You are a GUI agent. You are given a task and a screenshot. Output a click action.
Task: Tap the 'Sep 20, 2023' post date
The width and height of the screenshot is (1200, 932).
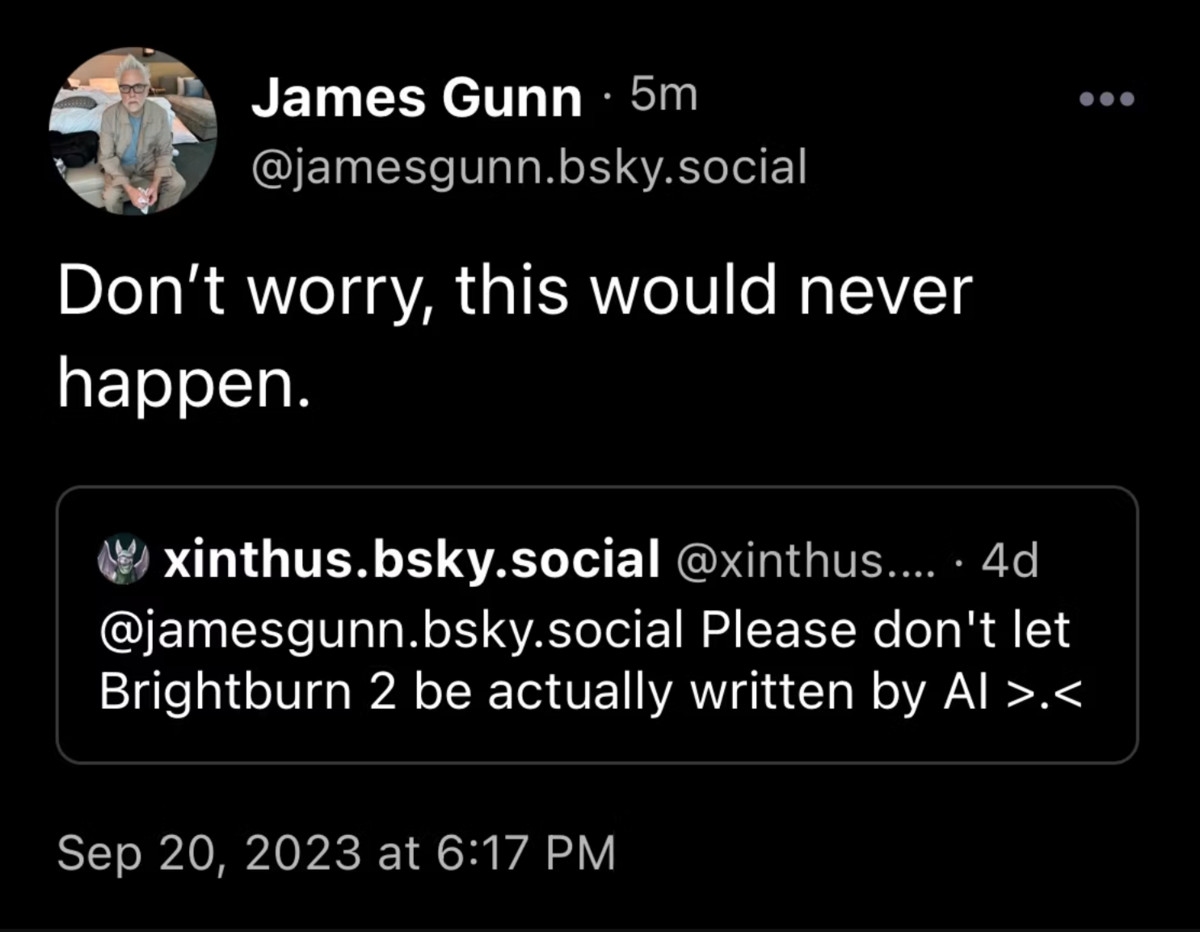pyautogui.click(x=208, y=853)
